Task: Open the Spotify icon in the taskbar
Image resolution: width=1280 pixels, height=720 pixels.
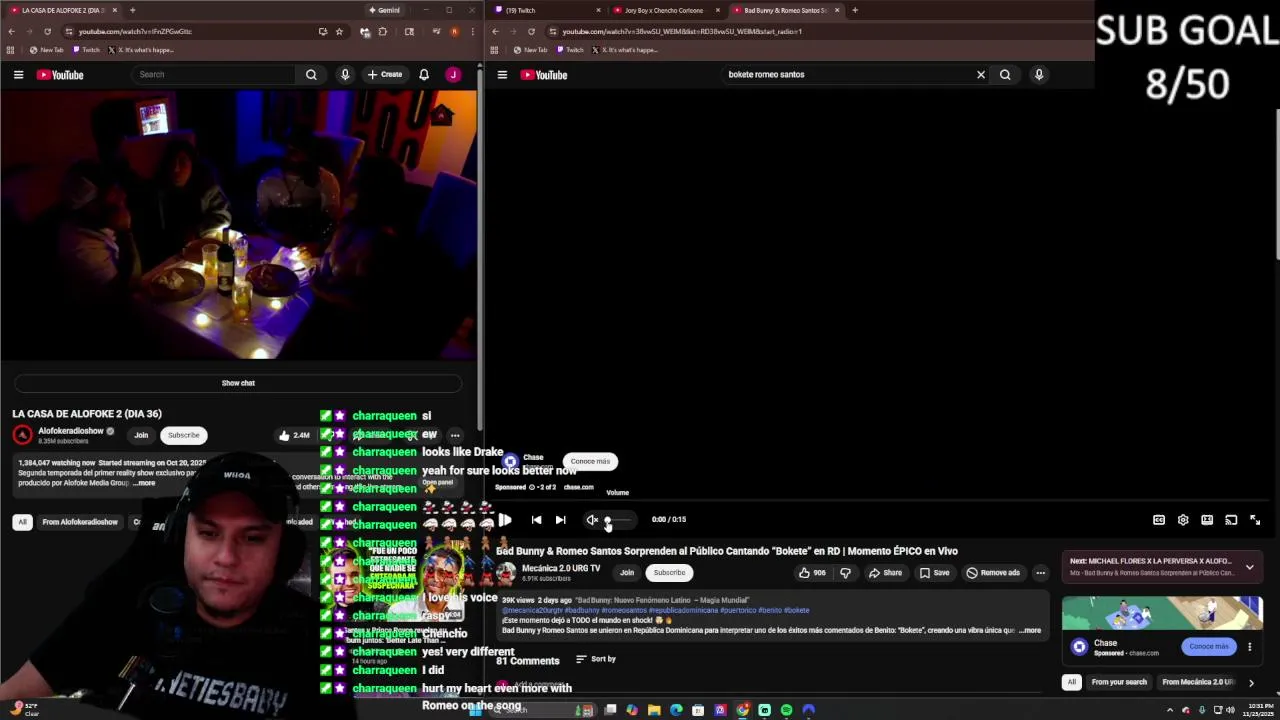Action: [x=787, y=710]
